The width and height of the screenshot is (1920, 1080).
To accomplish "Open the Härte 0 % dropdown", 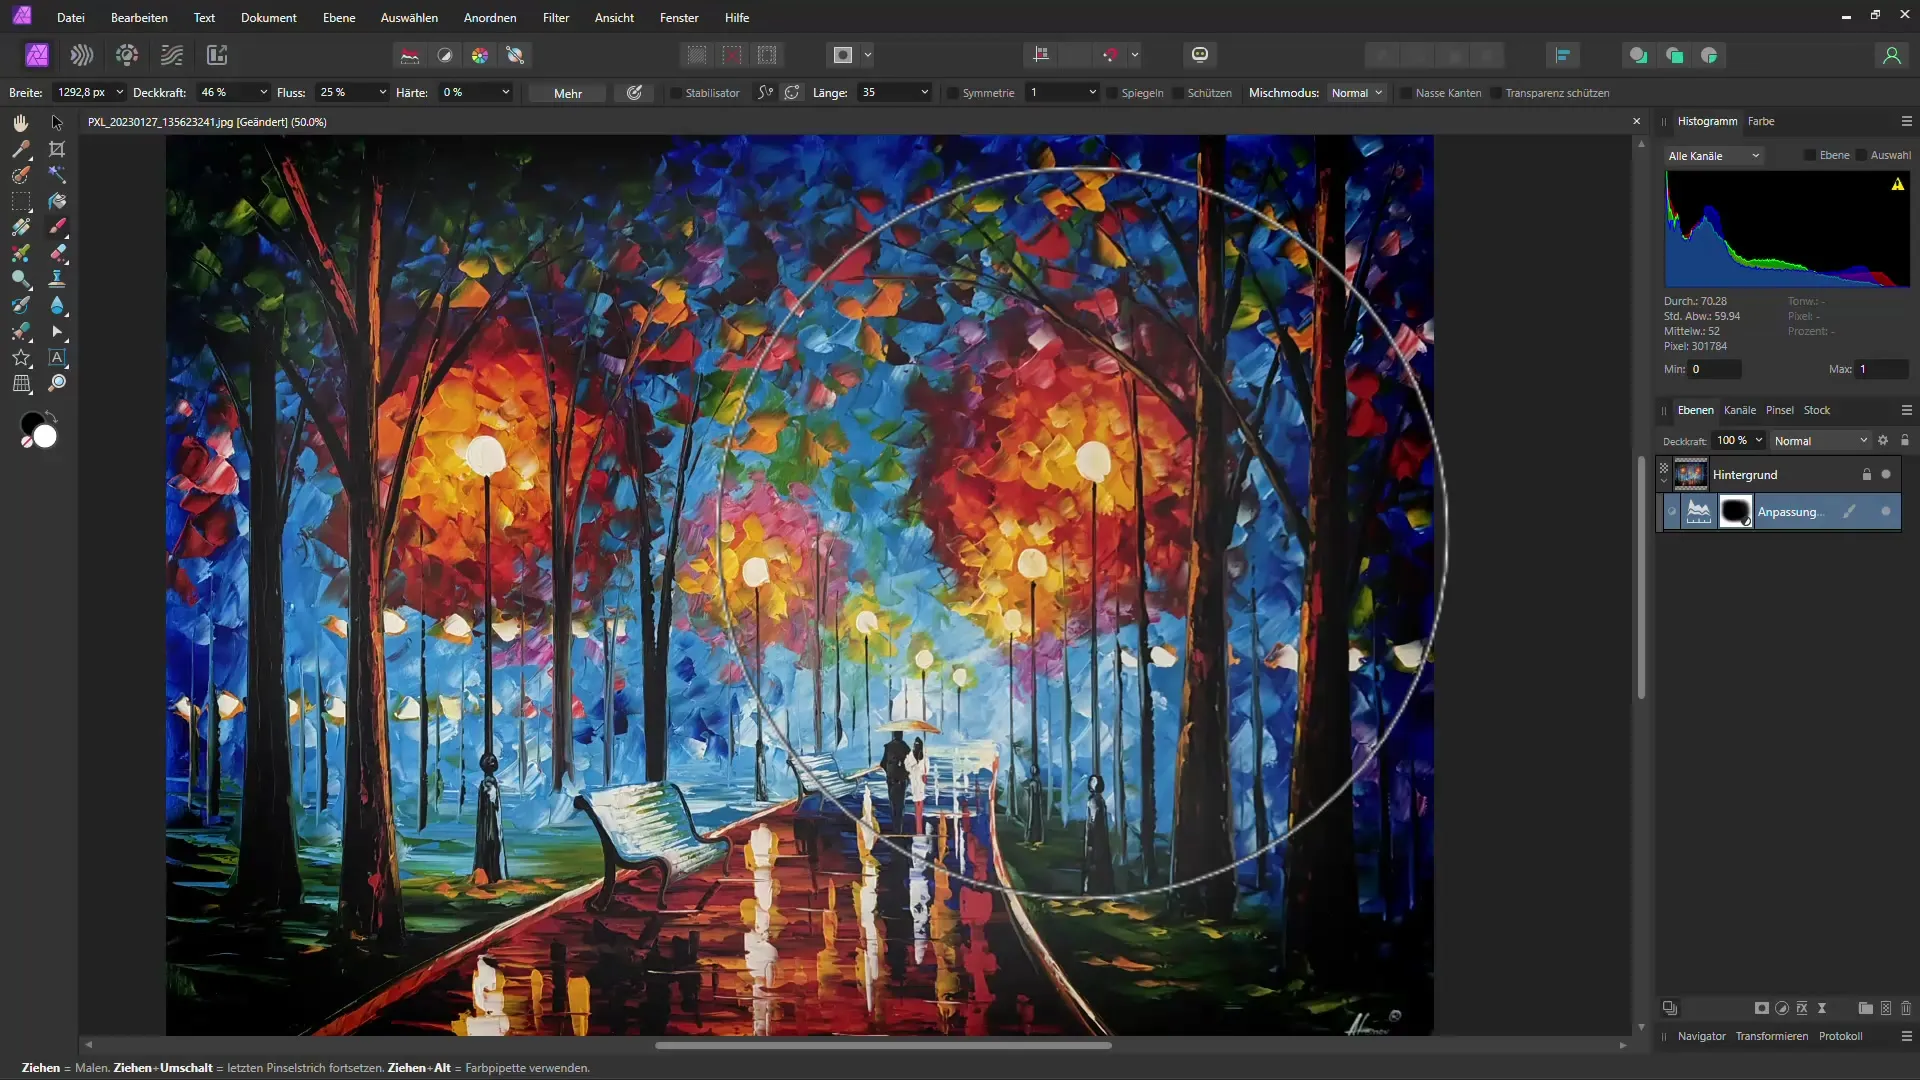I will [506, 92].
